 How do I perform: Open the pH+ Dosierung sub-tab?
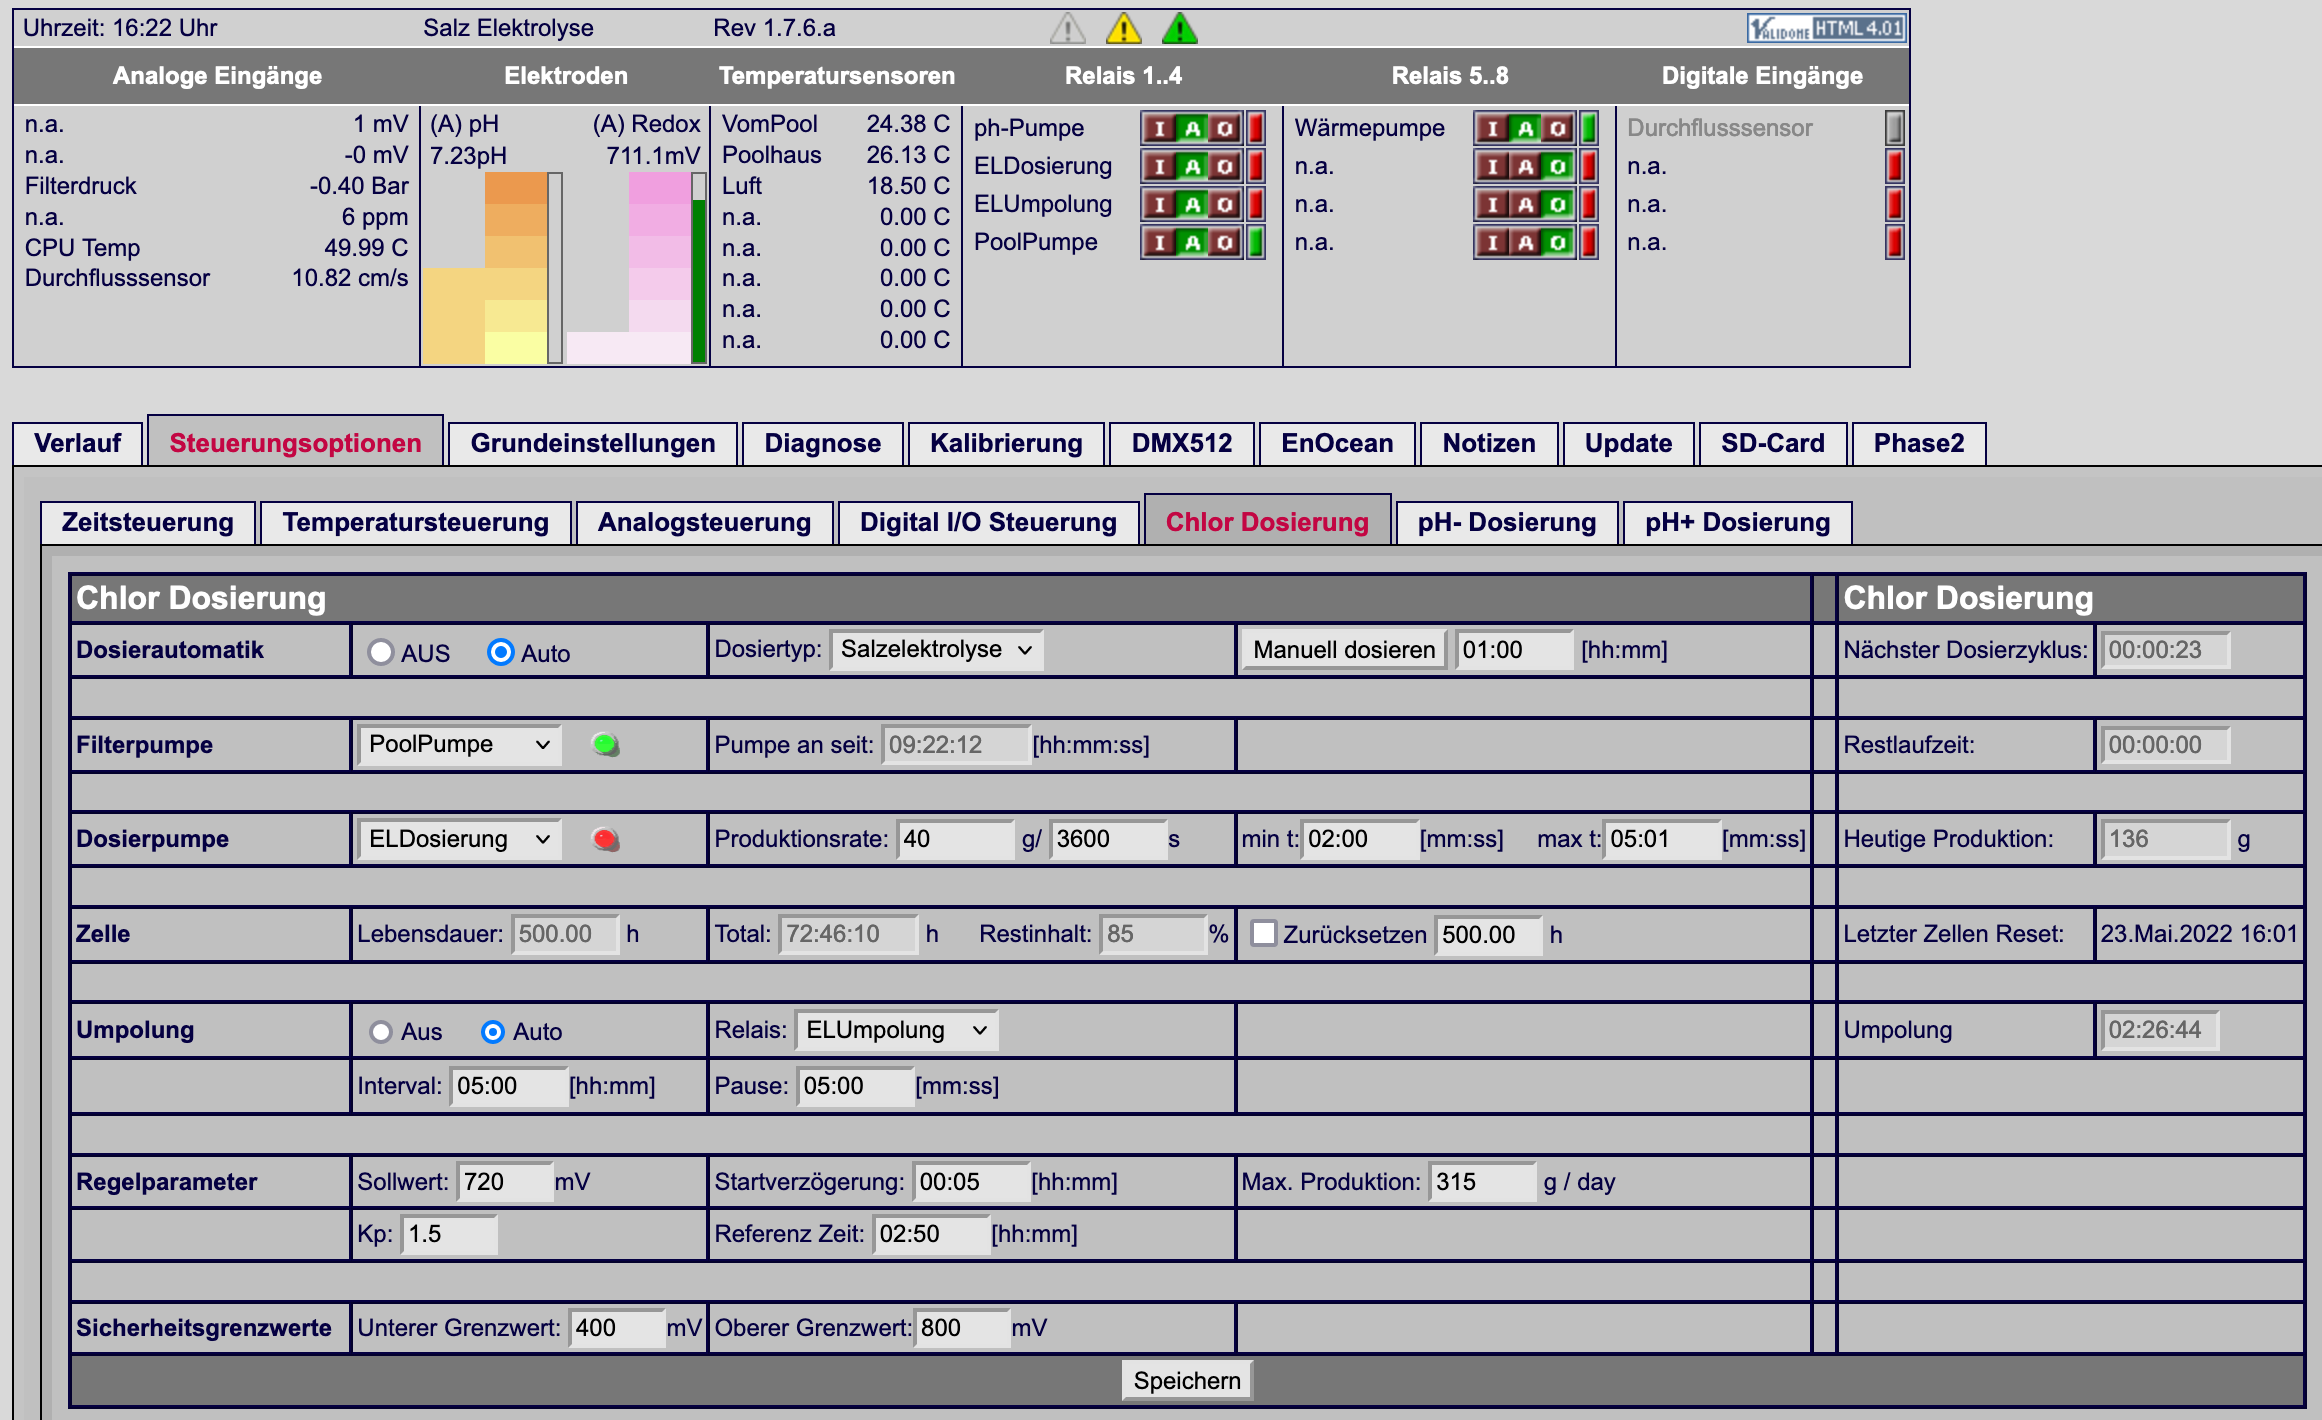(1738, 522)
